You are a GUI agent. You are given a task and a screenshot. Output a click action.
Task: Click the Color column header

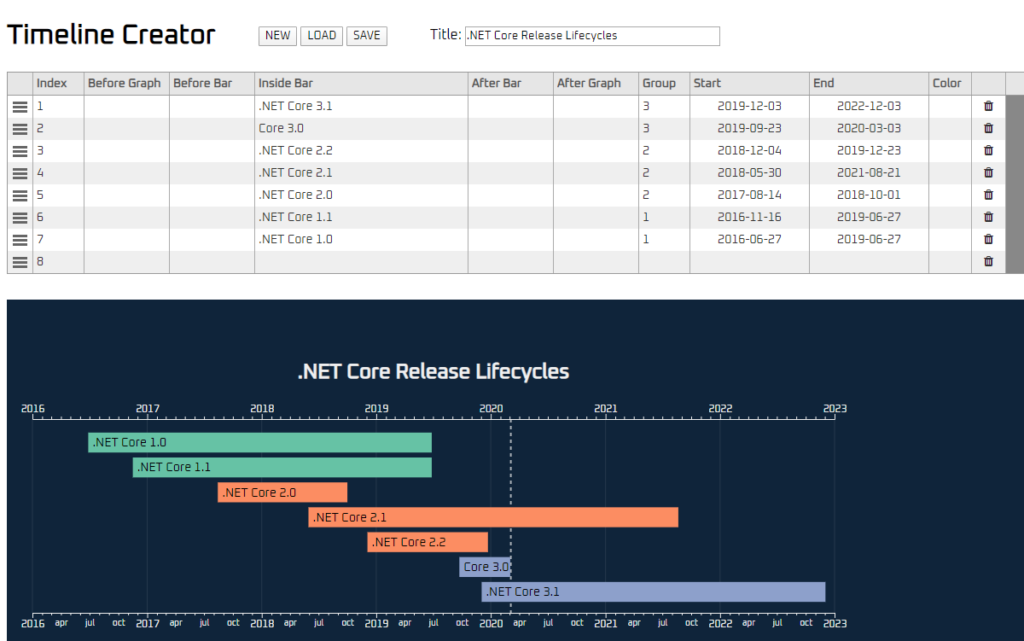(x=950, y=84)
